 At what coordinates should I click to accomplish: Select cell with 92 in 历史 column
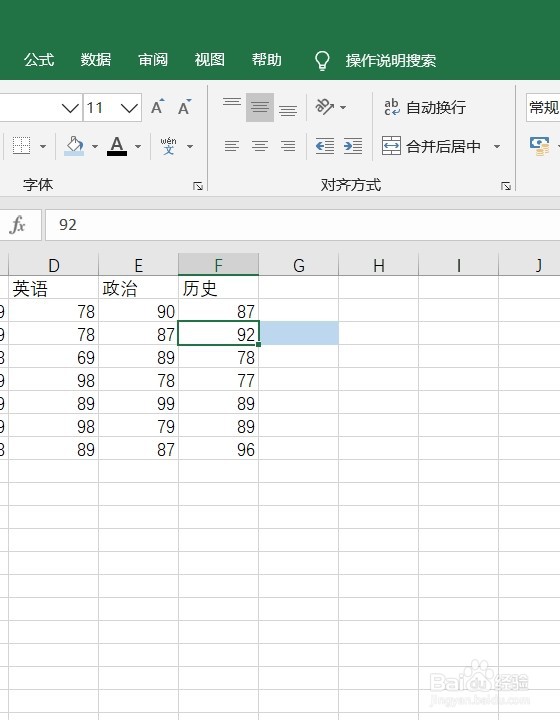pyautogui.click(x=218, y=333)
